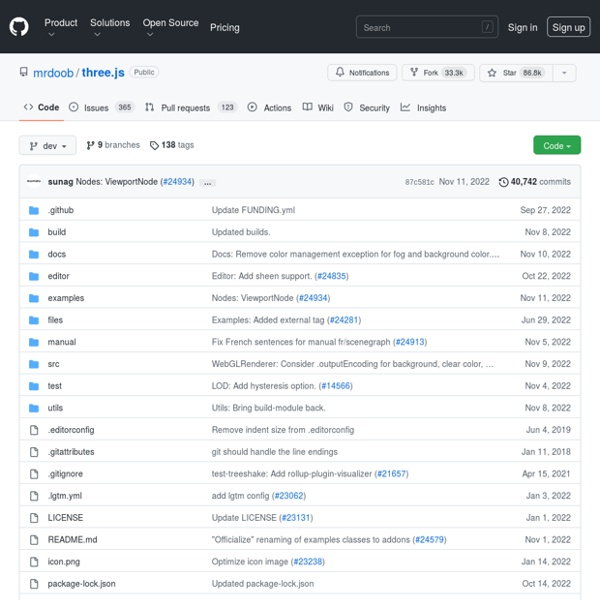This screenshot has height=600, width=600.
Task: Click 'Utils: Bring build-module back.' message
Action: click(x=269, y=408)
